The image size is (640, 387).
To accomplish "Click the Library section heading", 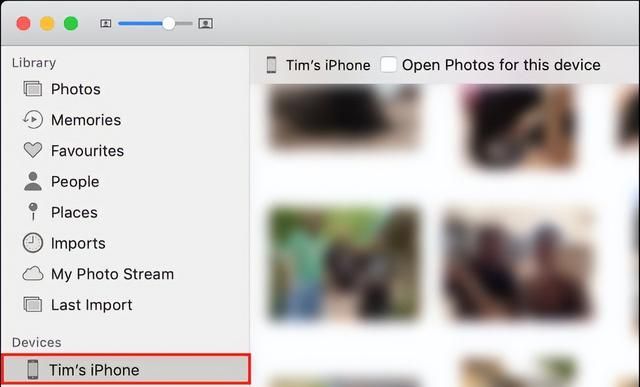I will (x=34, y=63).
